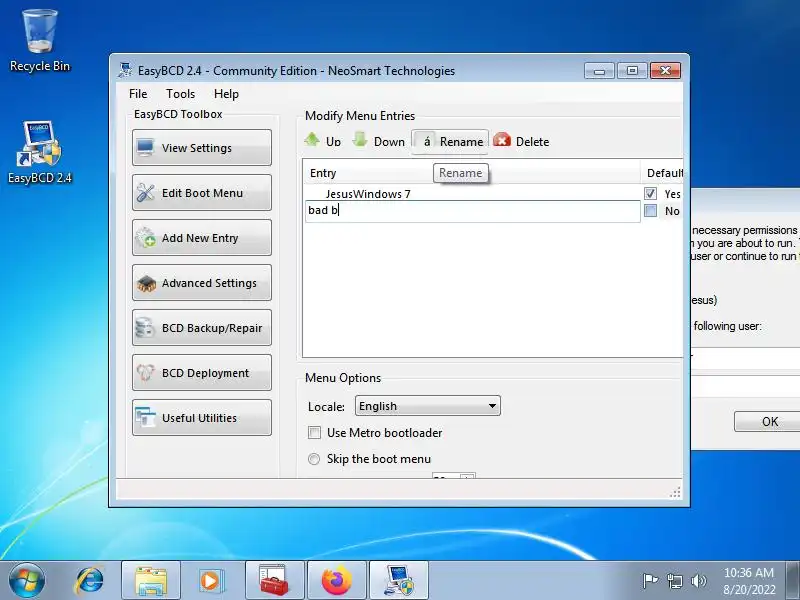Open Windows Explorer folder on taskbar
Screen dimensions: 800x600
click(x=151, y=581)
